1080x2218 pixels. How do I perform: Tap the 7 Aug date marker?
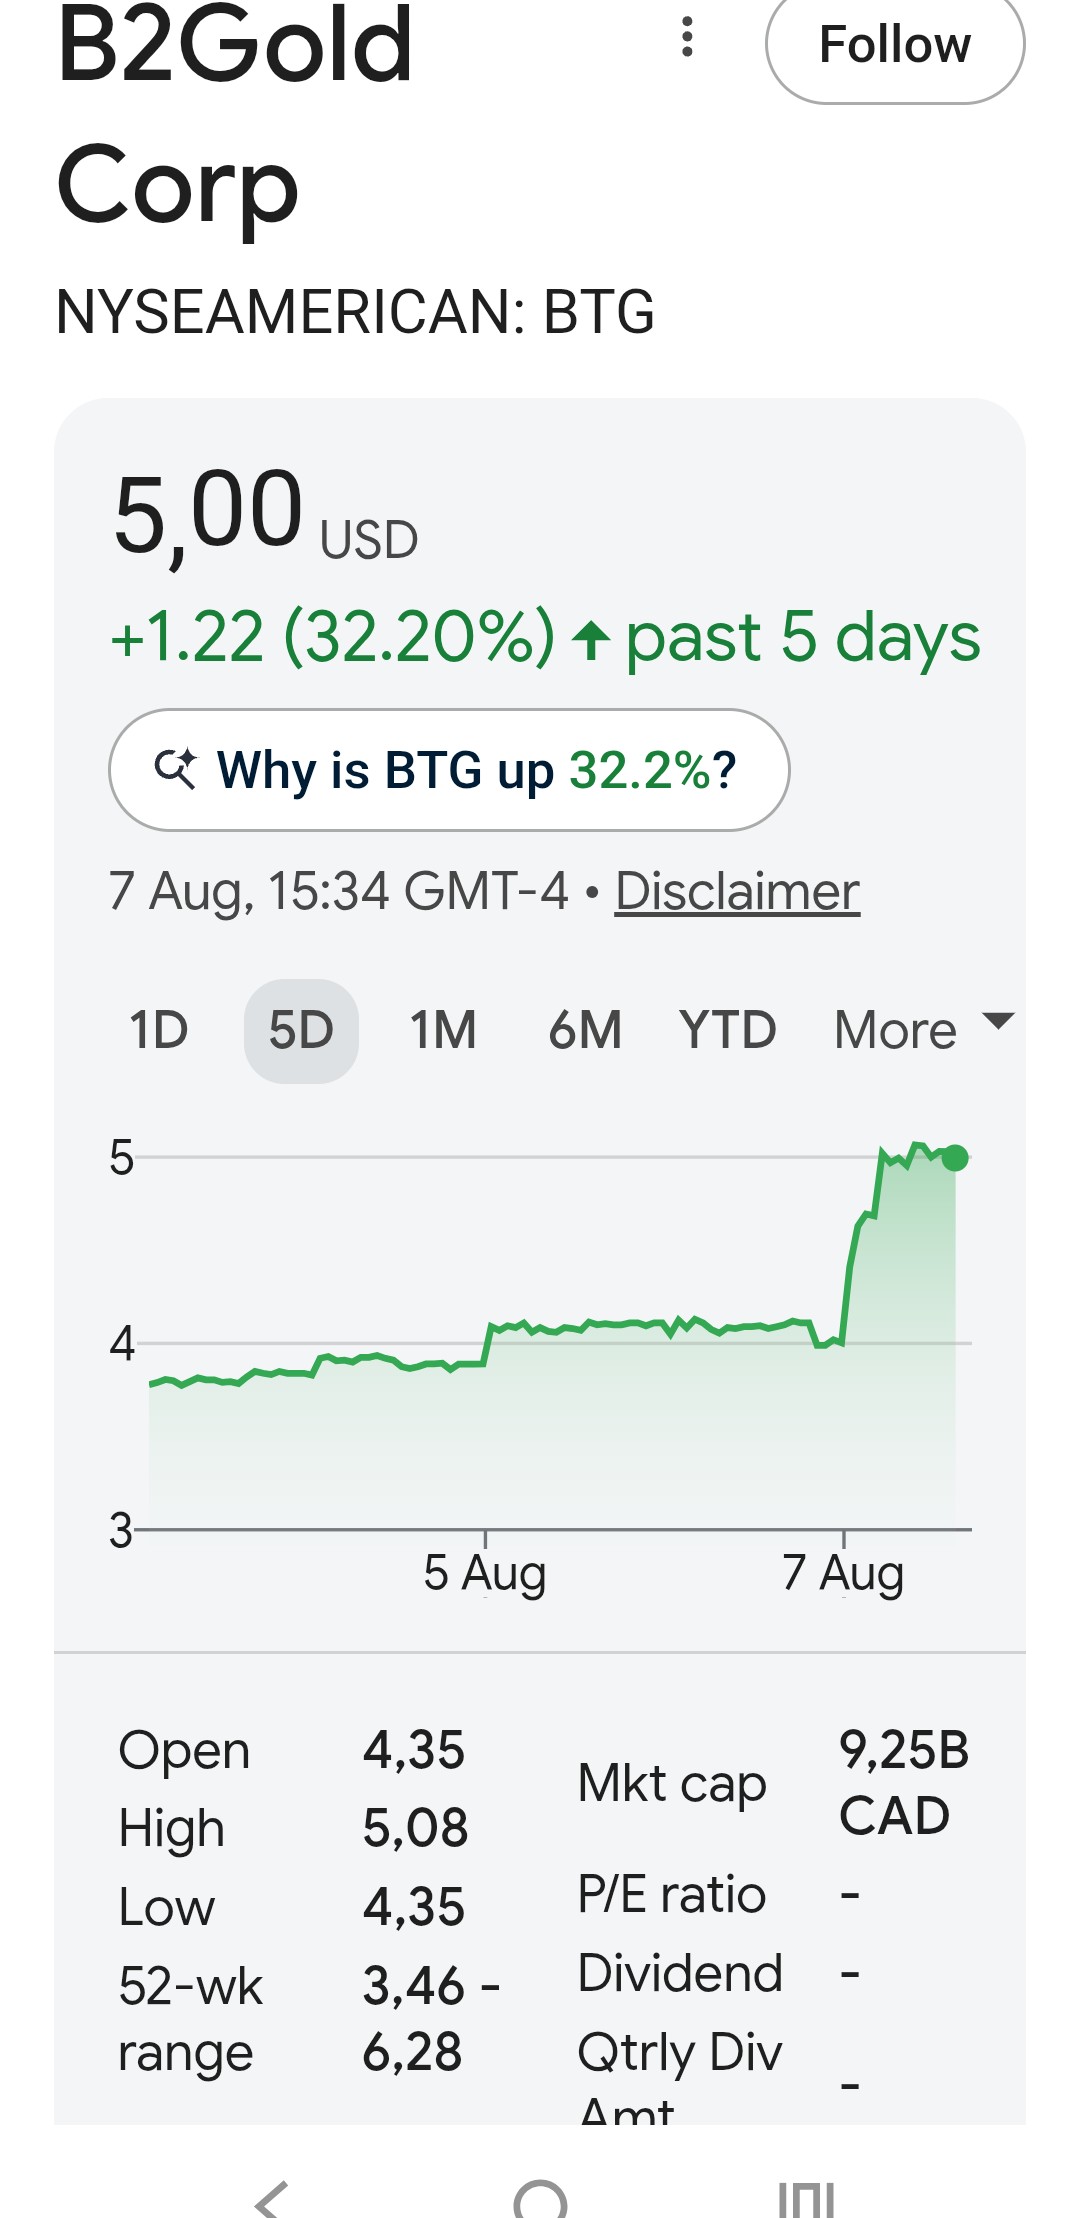pos(843,1572)
